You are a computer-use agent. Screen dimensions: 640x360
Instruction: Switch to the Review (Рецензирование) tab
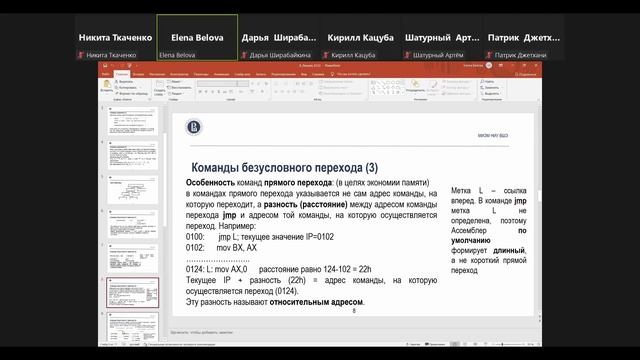[283, 74]
